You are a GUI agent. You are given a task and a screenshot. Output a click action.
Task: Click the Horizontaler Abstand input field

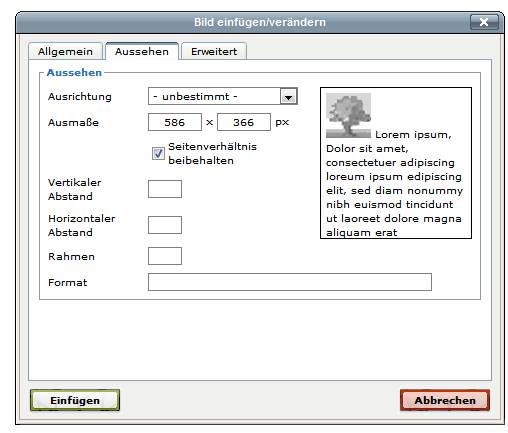[165, 225]
